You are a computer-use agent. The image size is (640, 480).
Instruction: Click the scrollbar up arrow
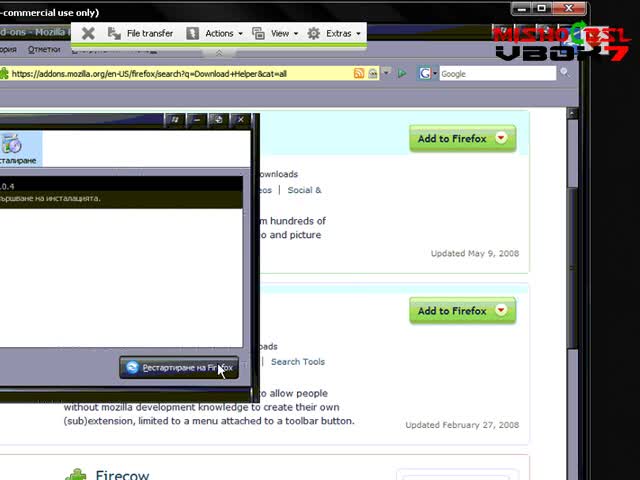(x=572, y=113)
